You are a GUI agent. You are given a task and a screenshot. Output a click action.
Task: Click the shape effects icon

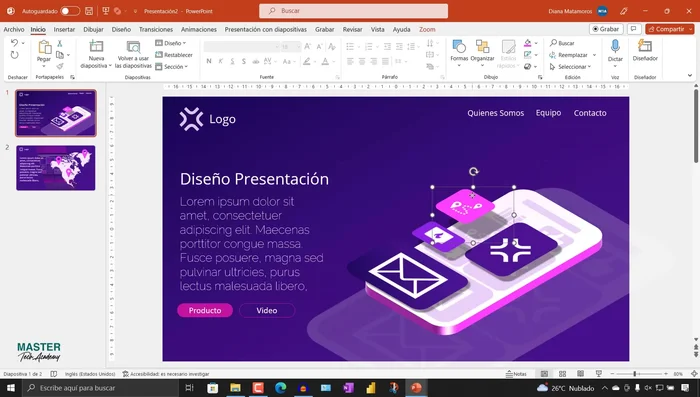[x=528, y=67]
